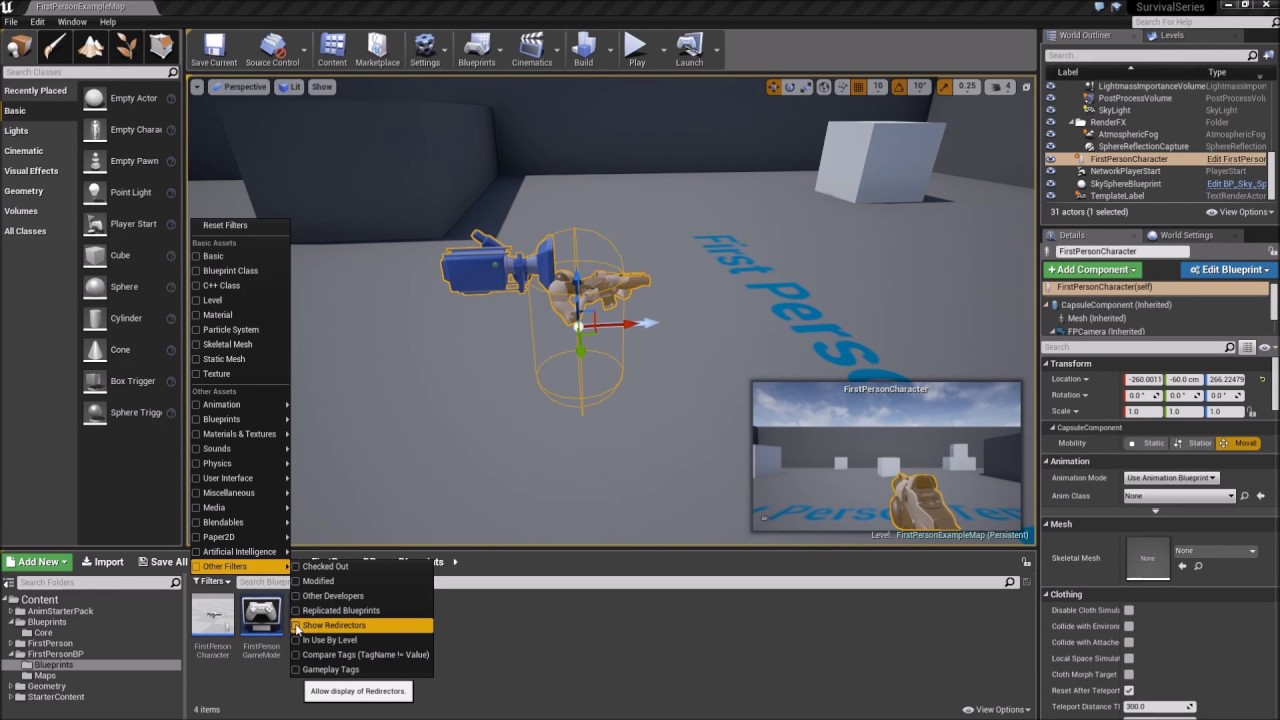Select the Cone primitive icon

point(94,349)
